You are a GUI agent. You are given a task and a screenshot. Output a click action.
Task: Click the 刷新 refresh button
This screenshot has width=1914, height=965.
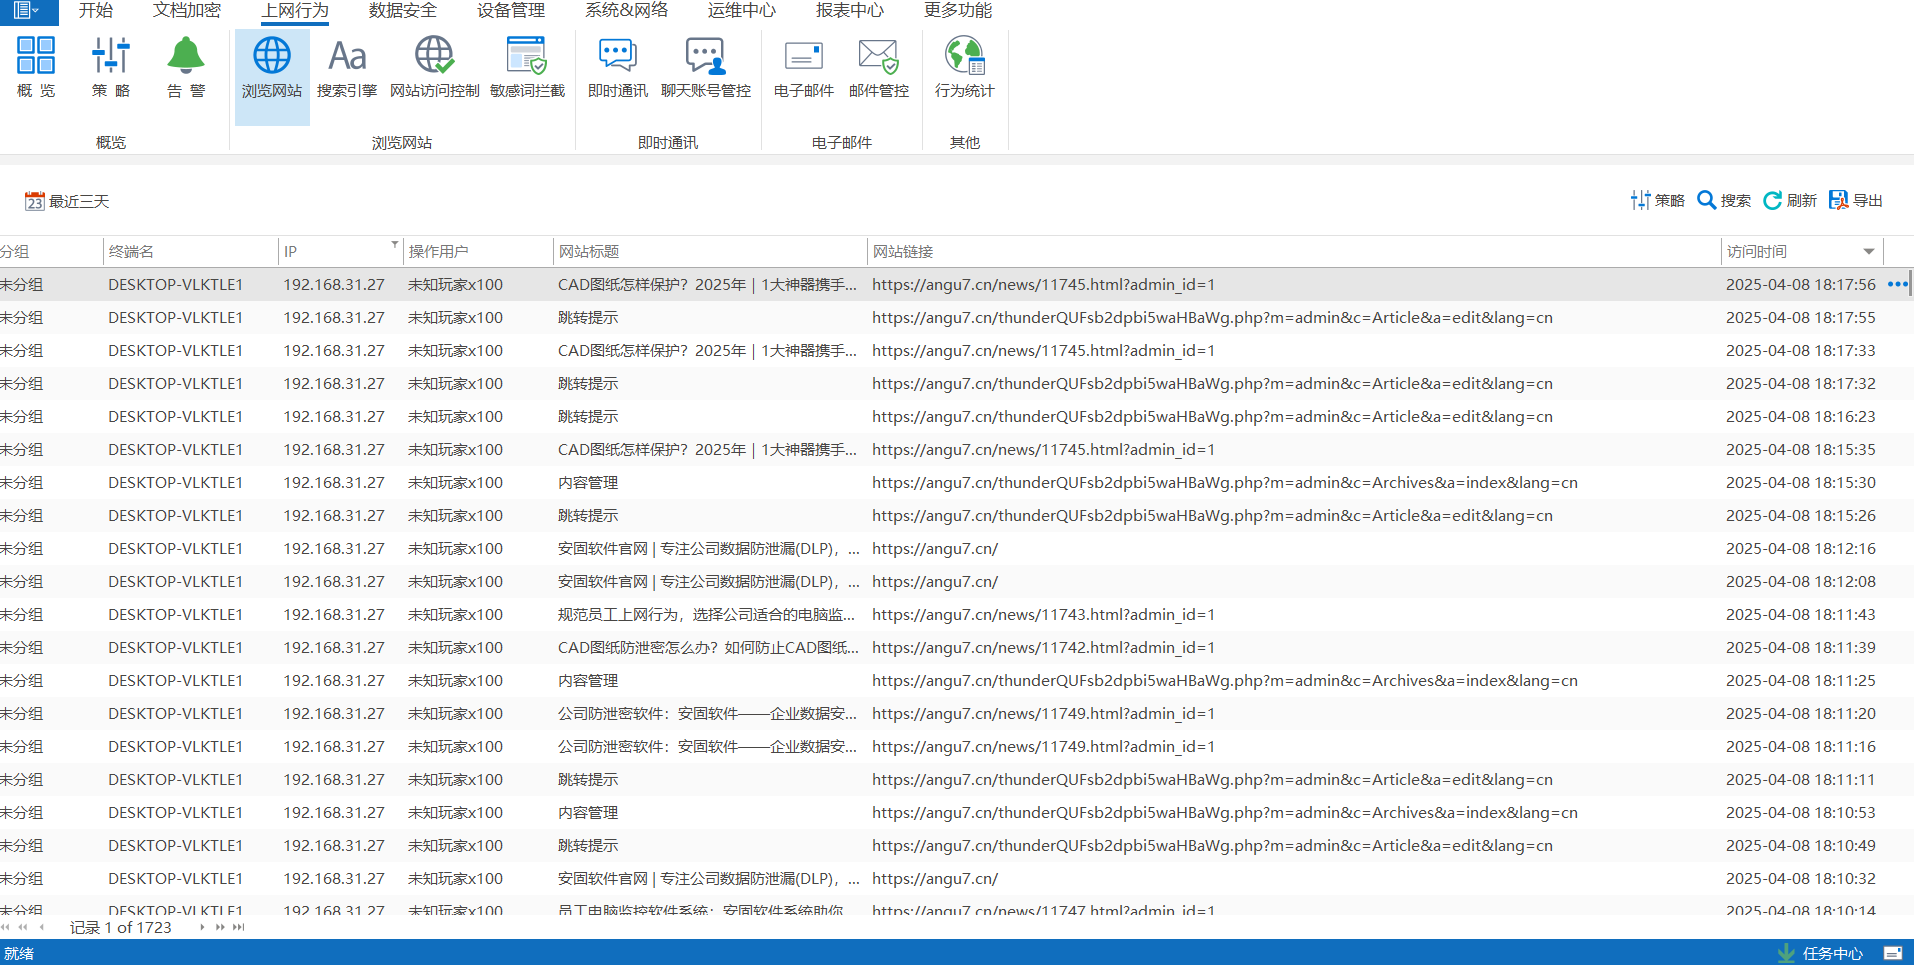1790,200
